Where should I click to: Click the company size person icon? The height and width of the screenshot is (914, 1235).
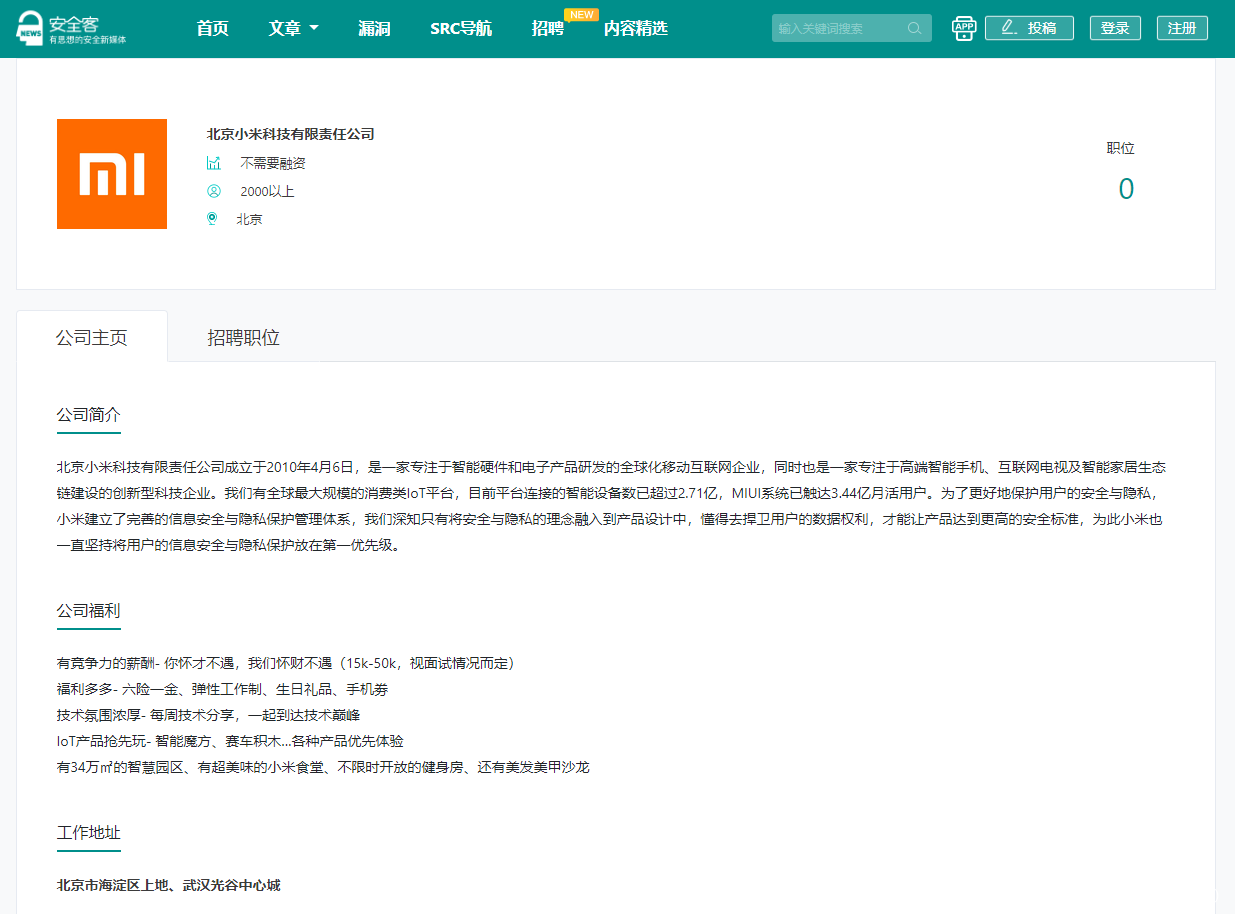click(x=213, y=191)
